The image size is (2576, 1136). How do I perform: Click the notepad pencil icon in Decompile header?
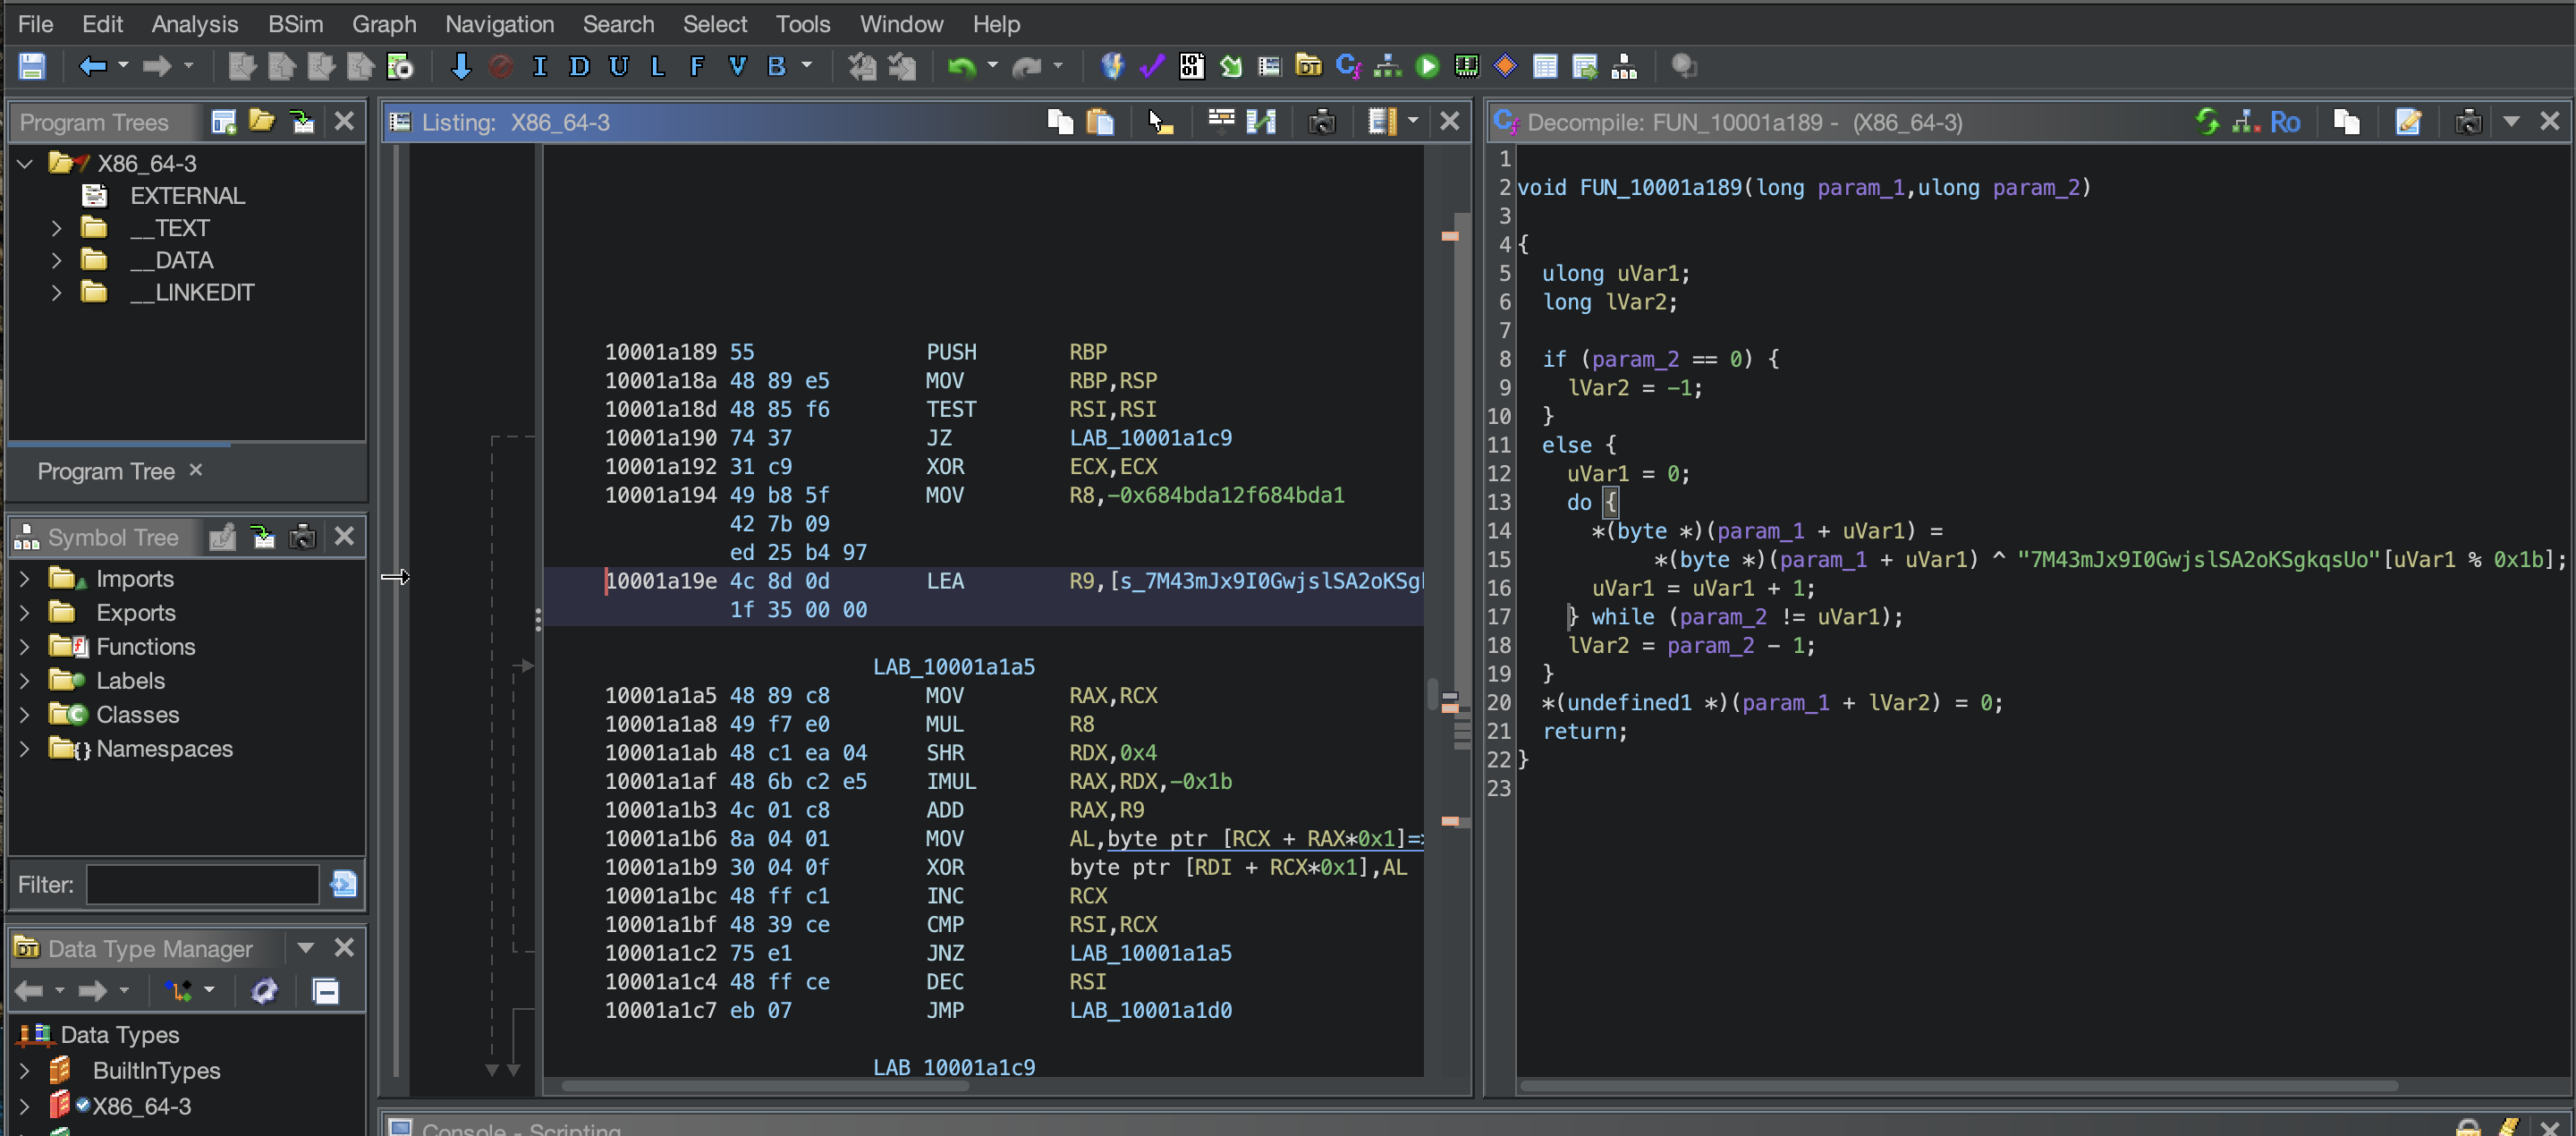(2408, 122)
